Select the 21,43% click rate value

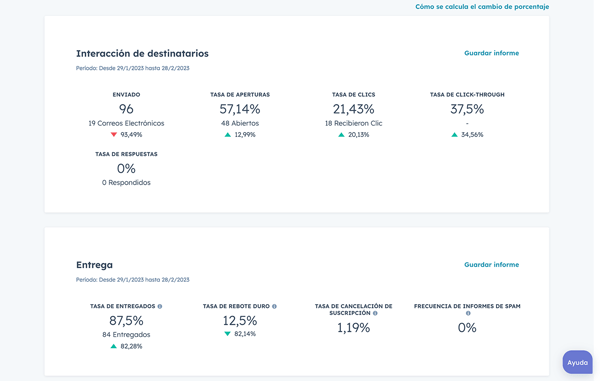coord(354,109)
